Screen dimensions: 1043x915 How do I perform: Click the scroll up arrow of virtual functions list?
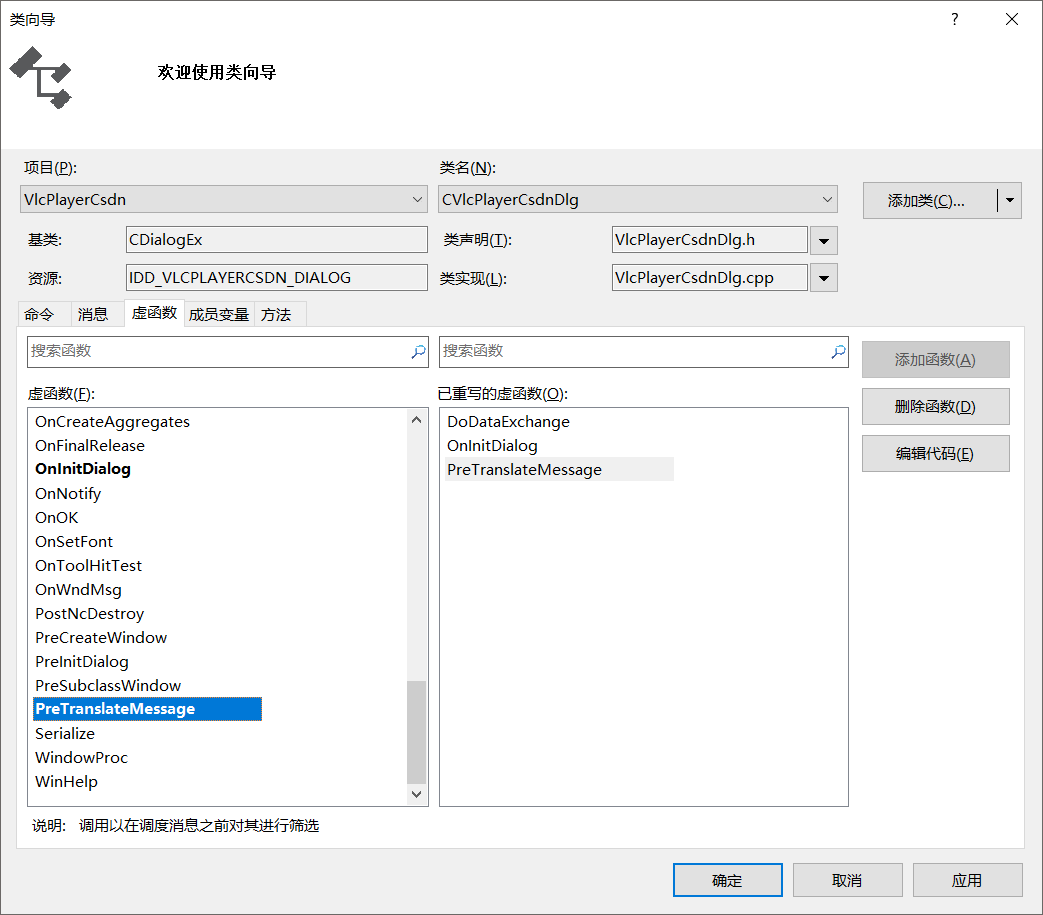416,420
